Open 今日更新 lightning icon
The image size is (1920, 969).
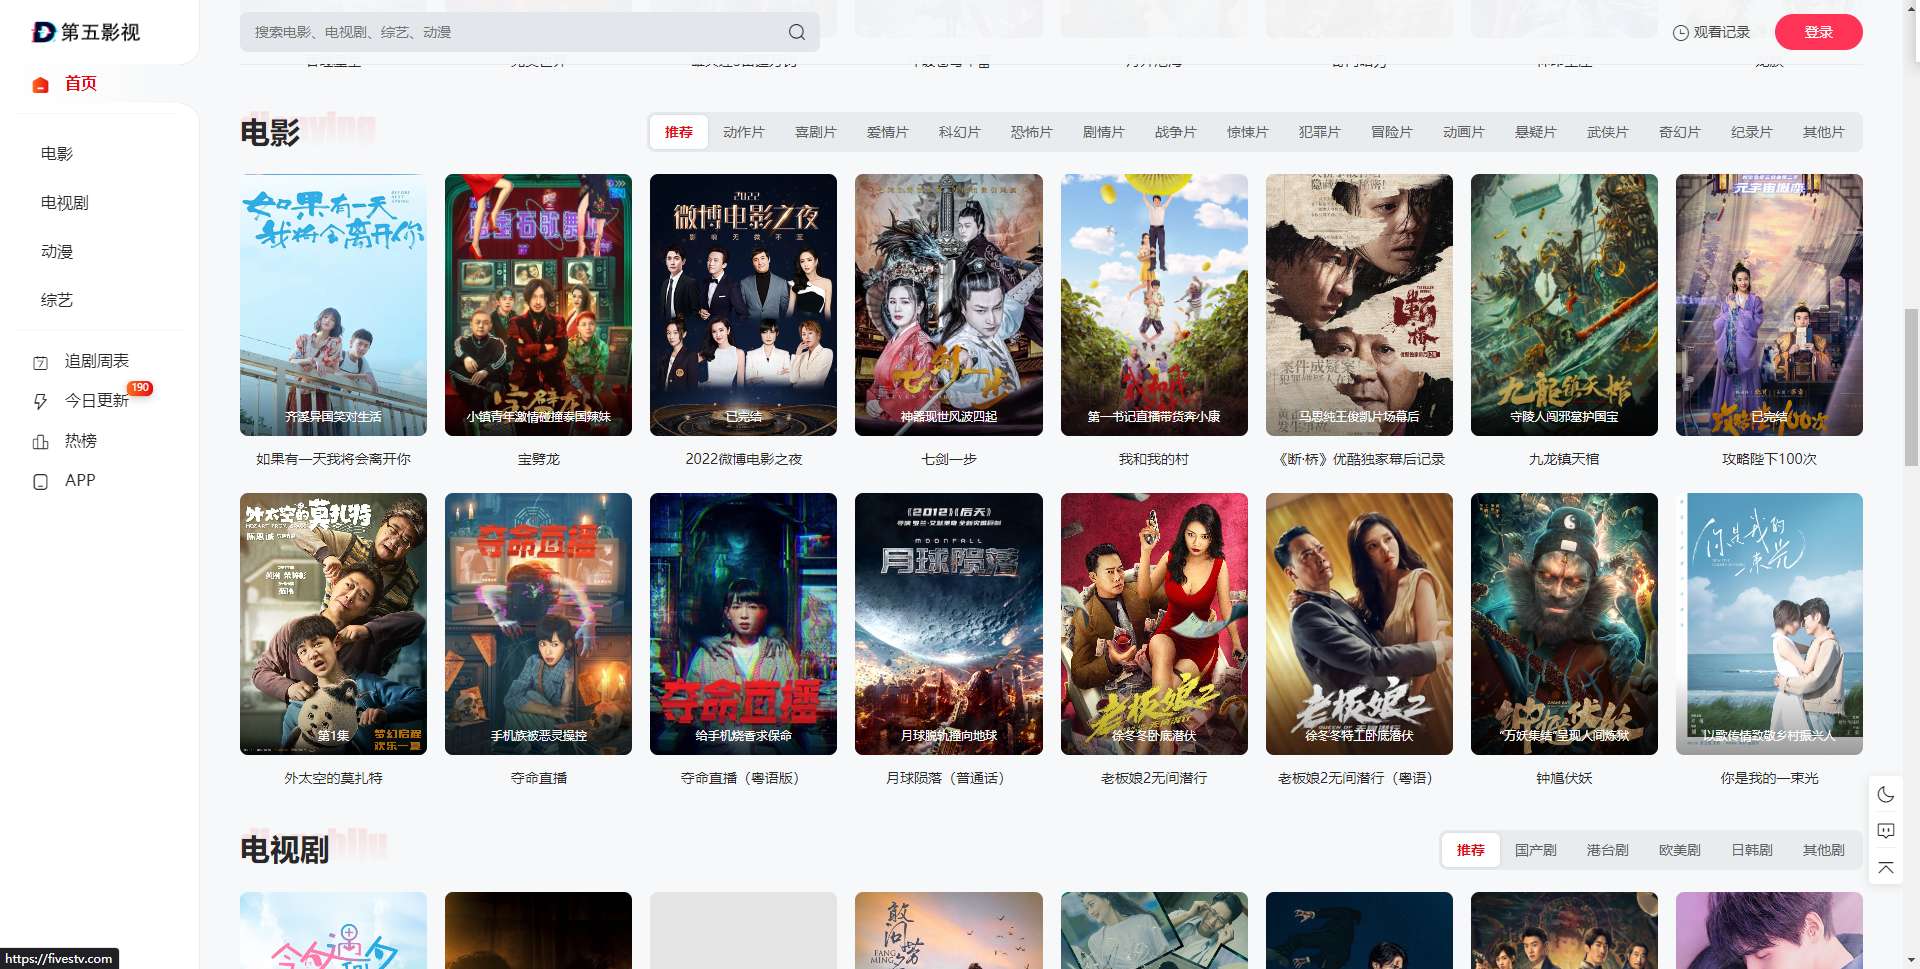coord(41,401)
